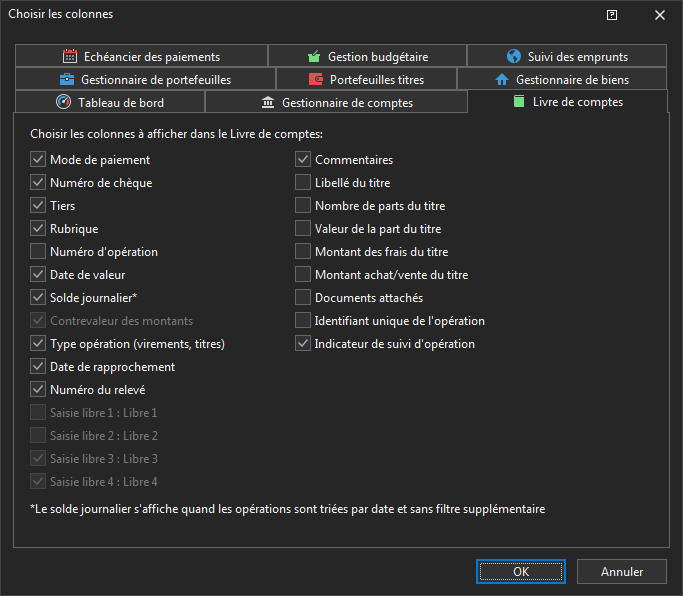Uncheck Mode de paiement column
683x596 pixels.
[x=38, y=159]
